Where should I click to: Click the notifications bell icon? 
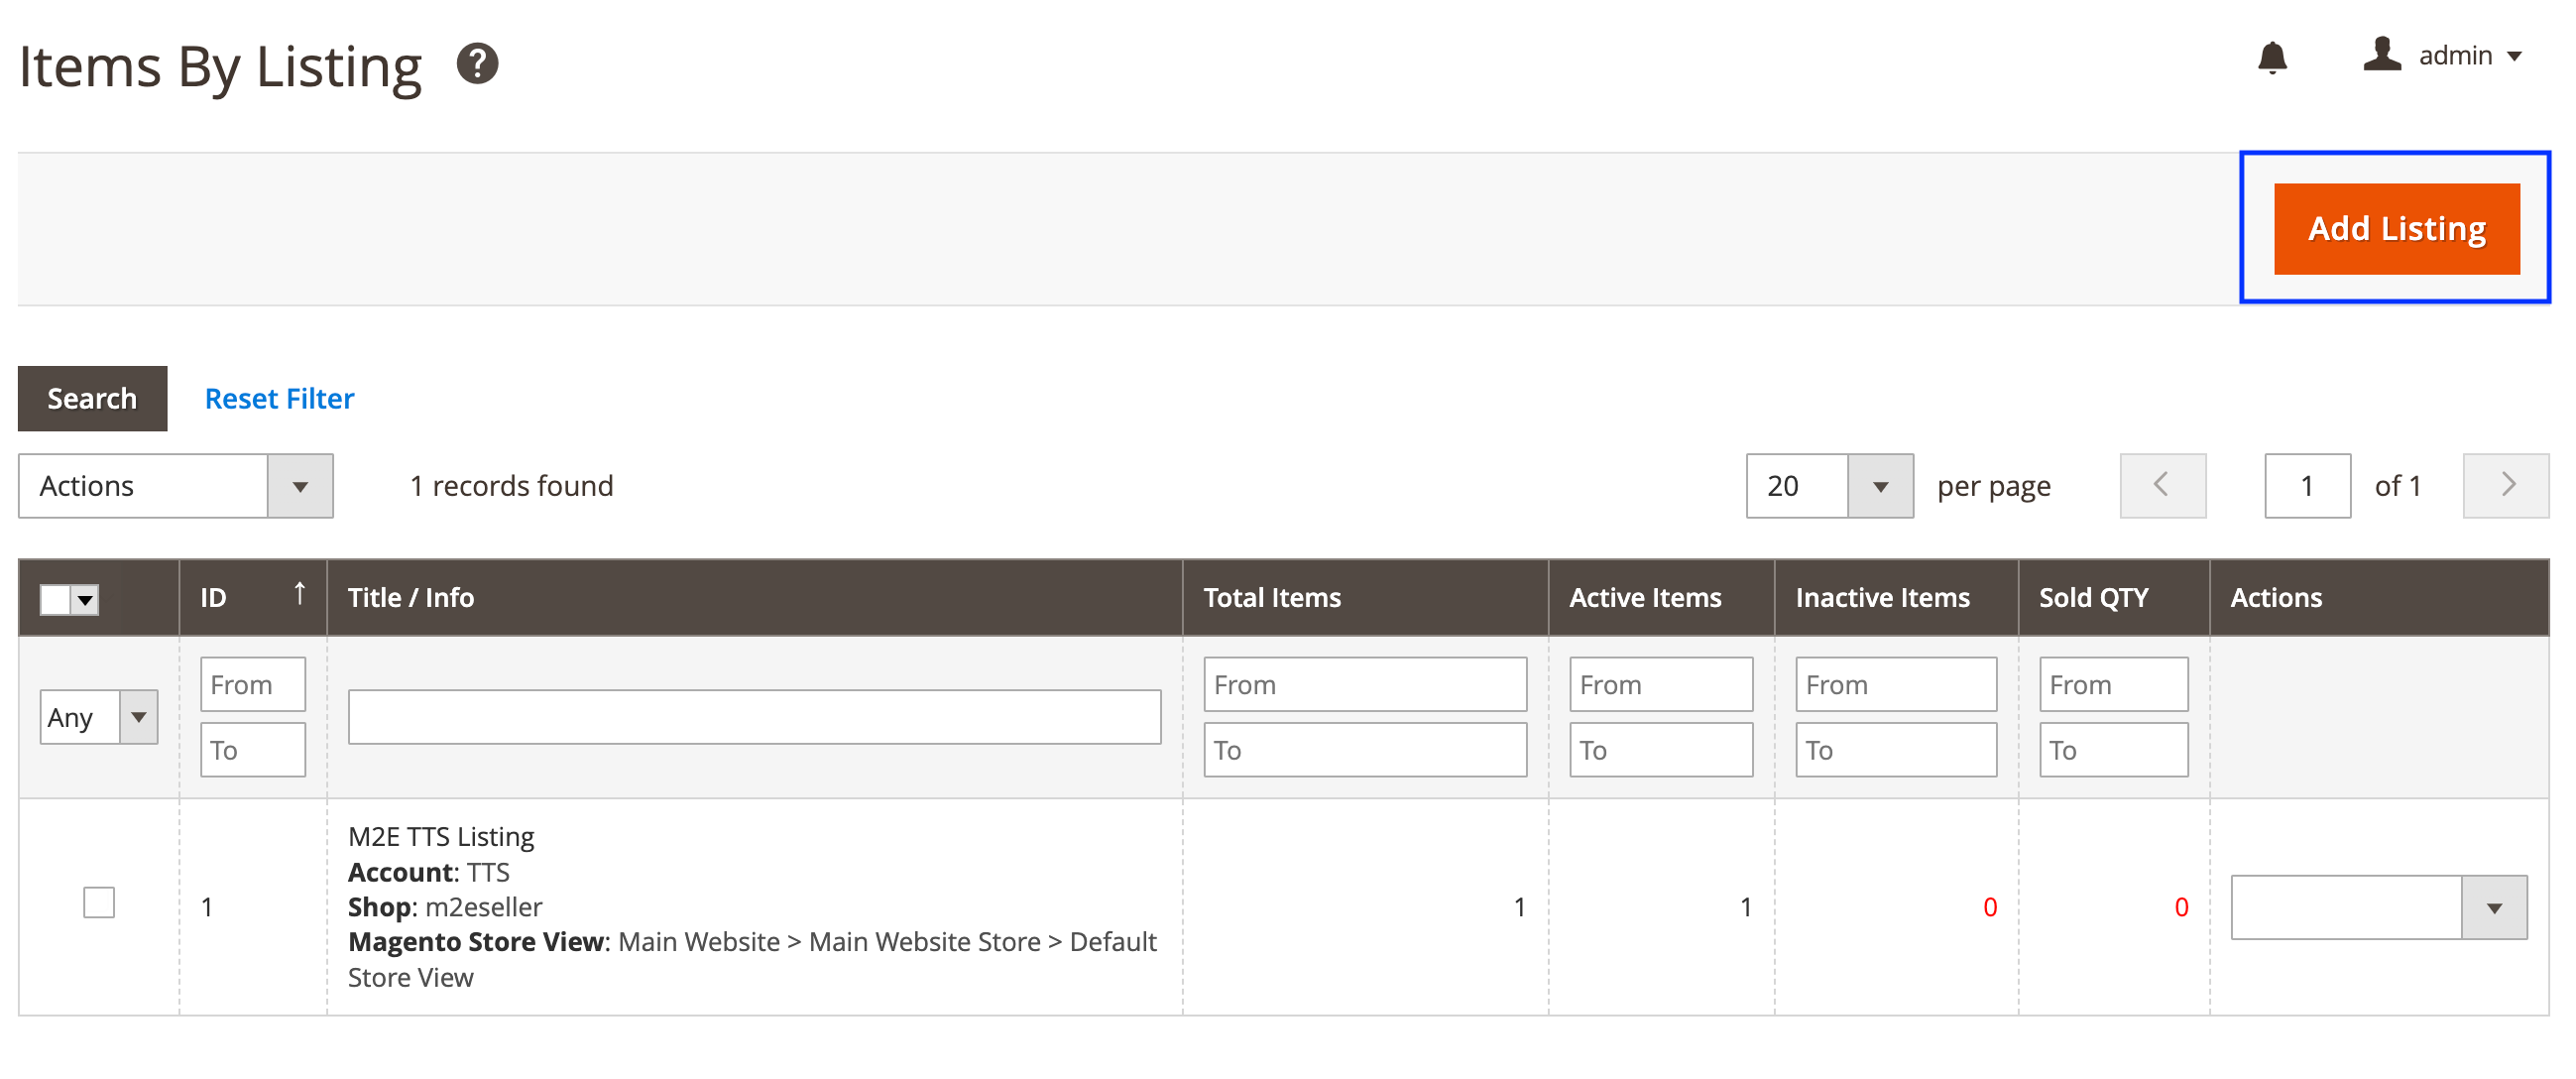[x=2271, y=57]
